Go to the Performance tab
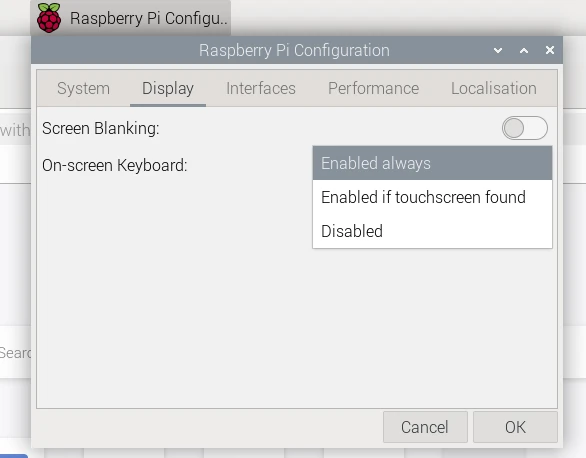The image size is (586, 458). (x=373, y=89)
